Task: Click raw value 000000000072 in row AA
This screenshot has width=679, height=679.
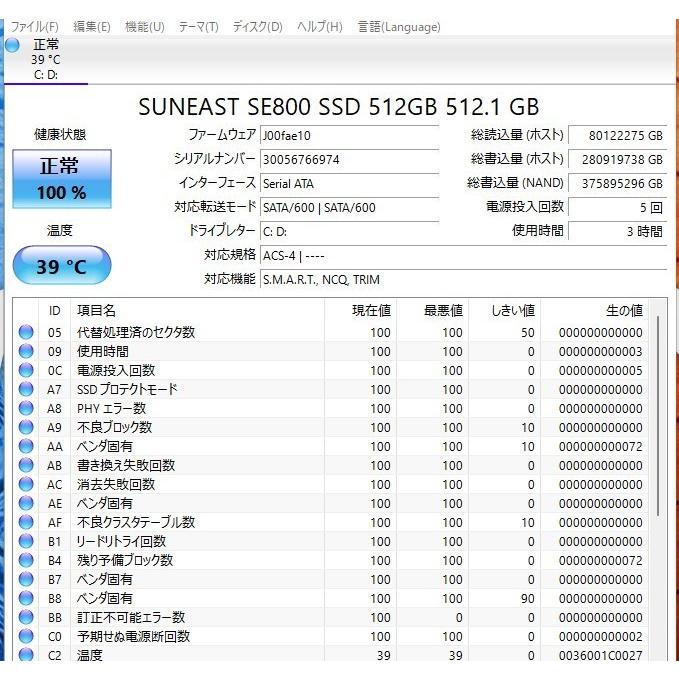Action: [x=601, y=446]
